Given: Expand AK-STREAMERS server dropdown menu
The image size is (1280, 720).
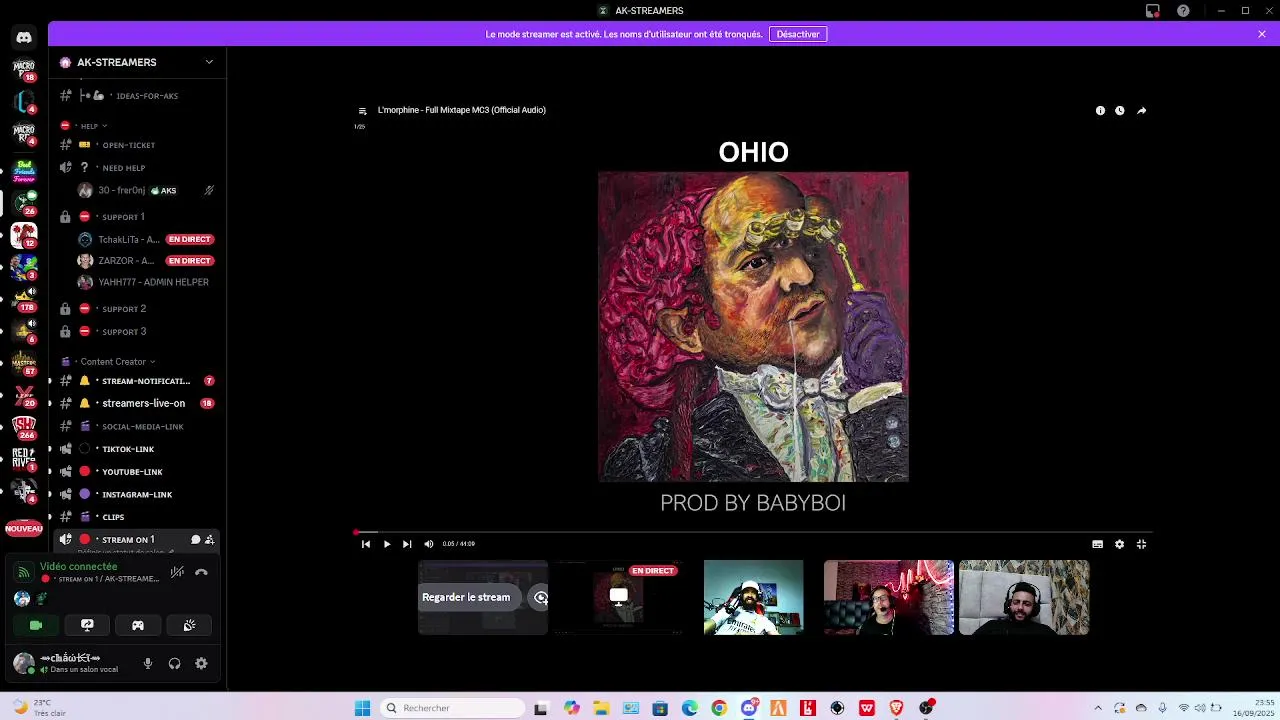Looking at the screenshot, I should coord(209,62).
